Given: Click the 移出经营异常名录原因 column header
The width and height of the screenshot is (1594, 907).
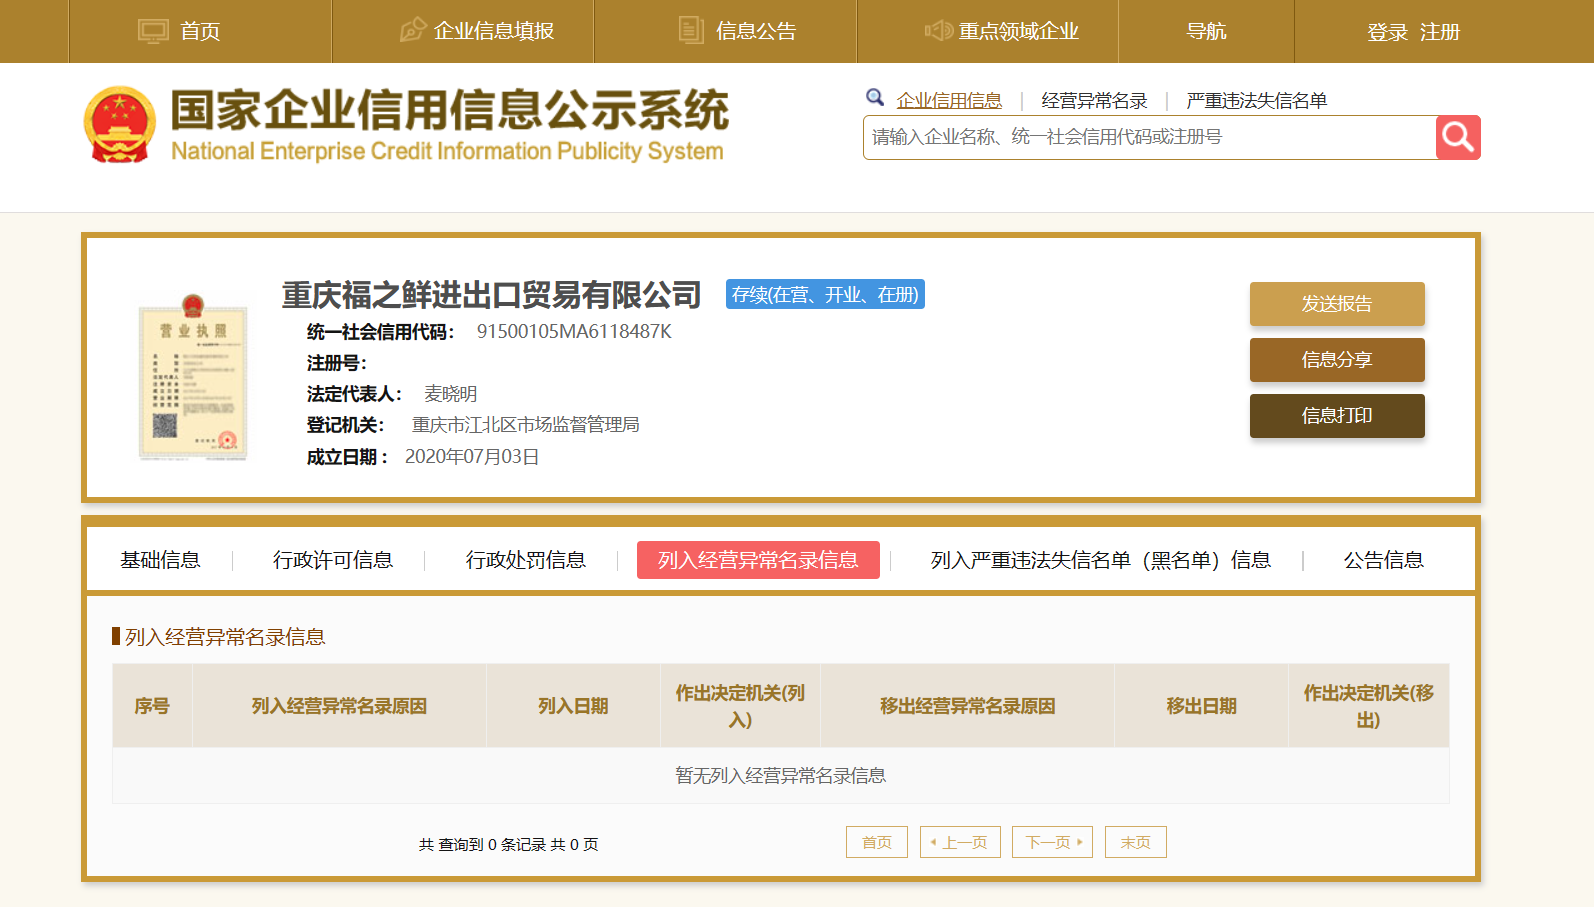Looking at the screenshot, I should click(x=967, y=706).
